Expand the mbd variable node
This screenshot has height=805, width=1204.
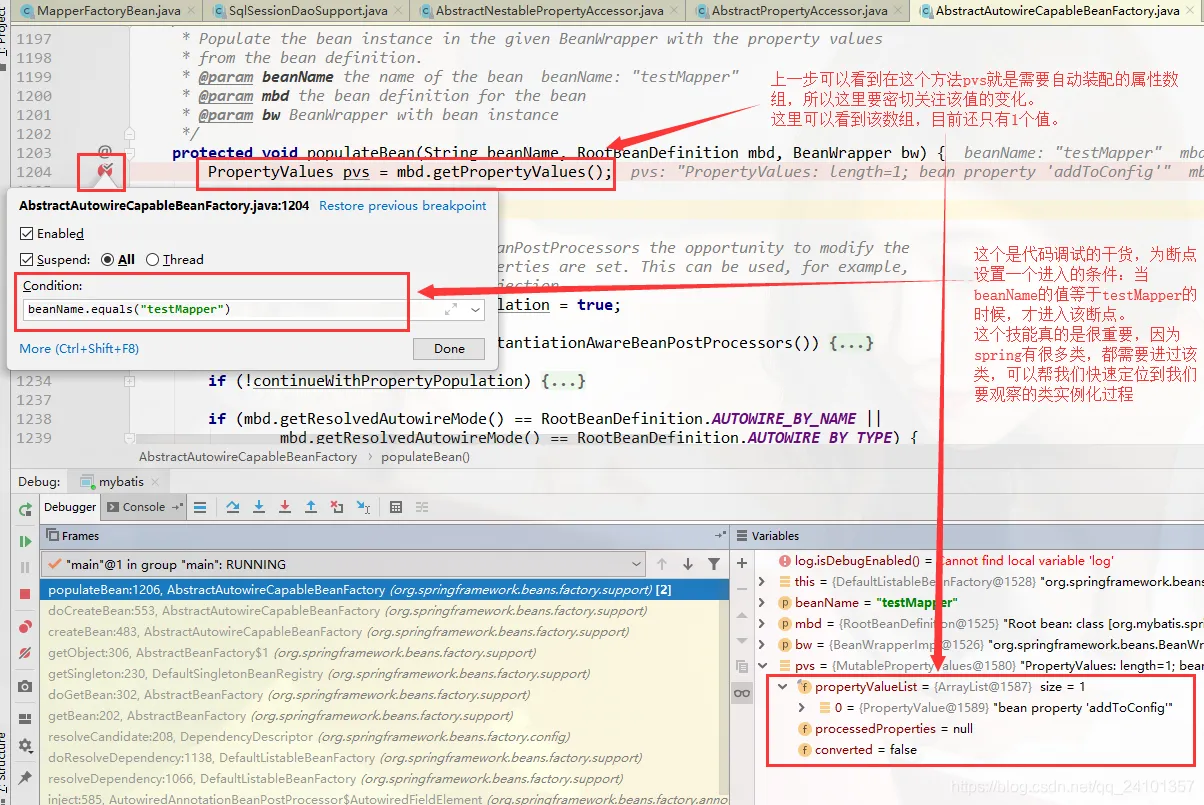(762, 623)
